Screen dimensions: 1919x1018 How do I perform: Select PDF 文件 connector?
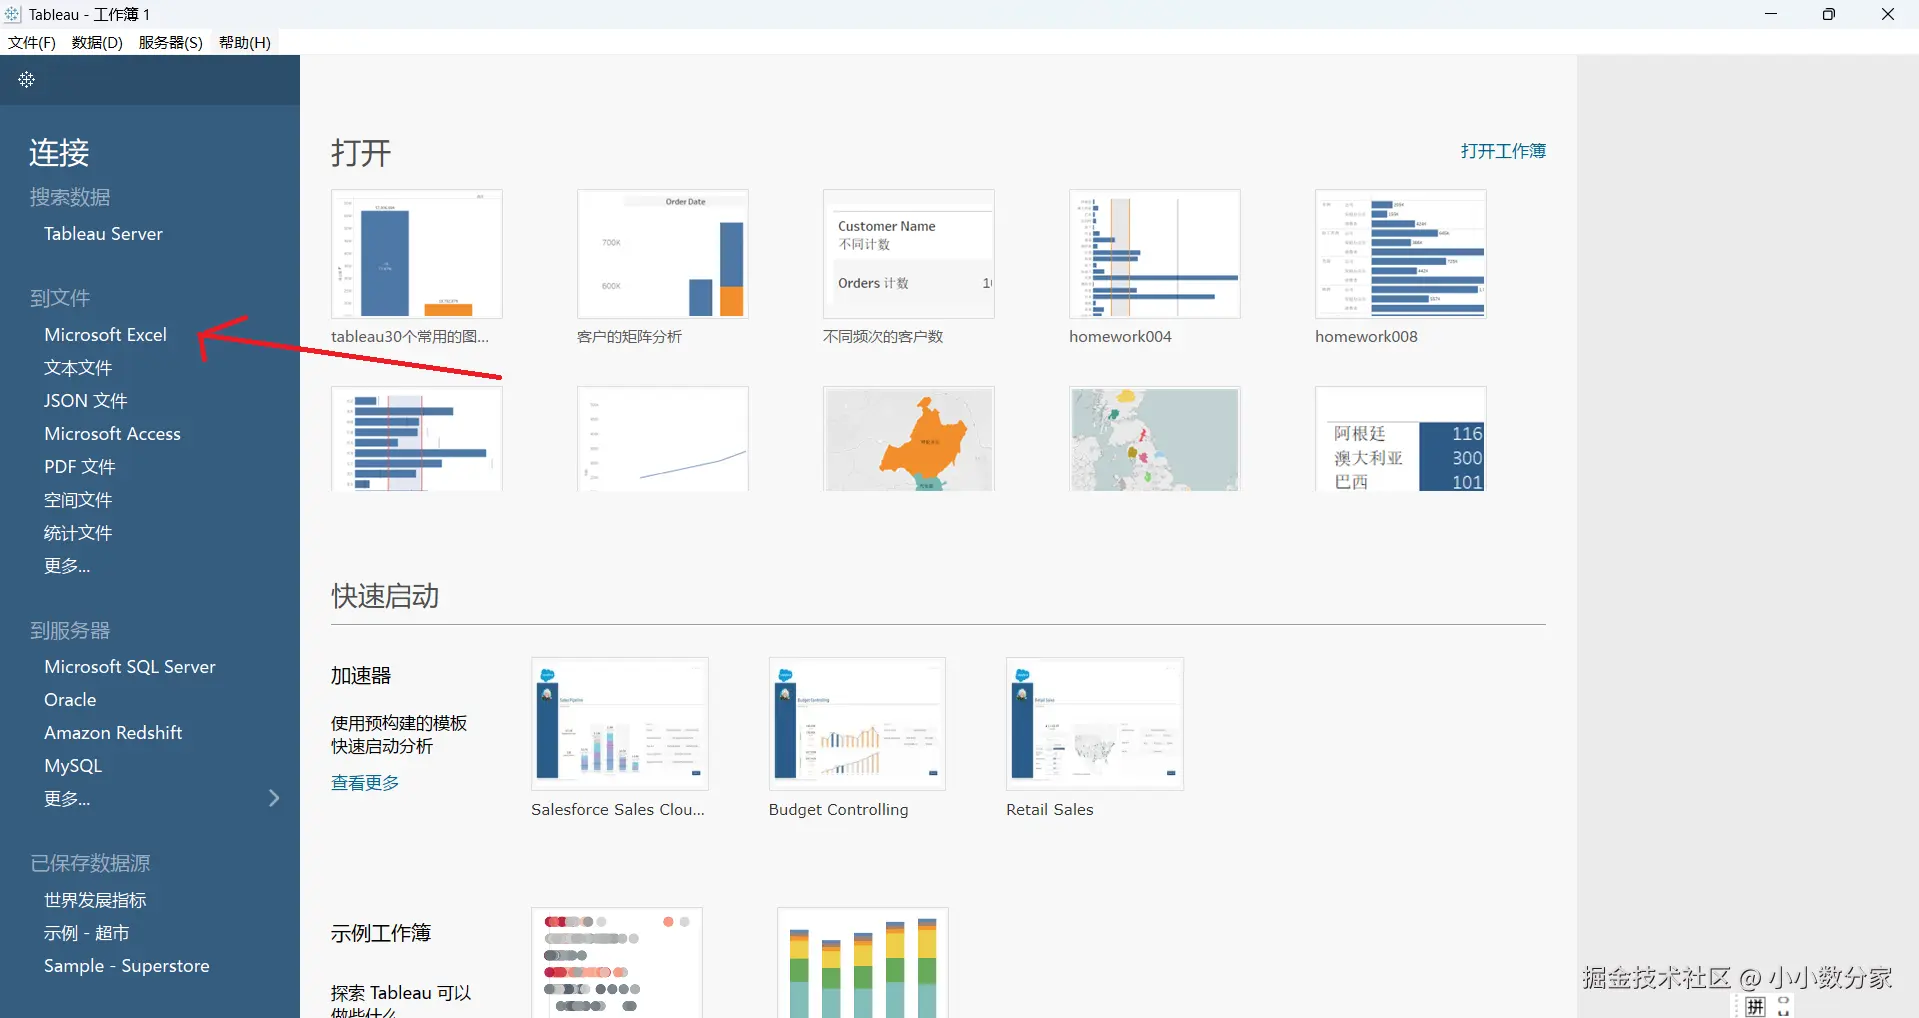click(x=80, y=467)
